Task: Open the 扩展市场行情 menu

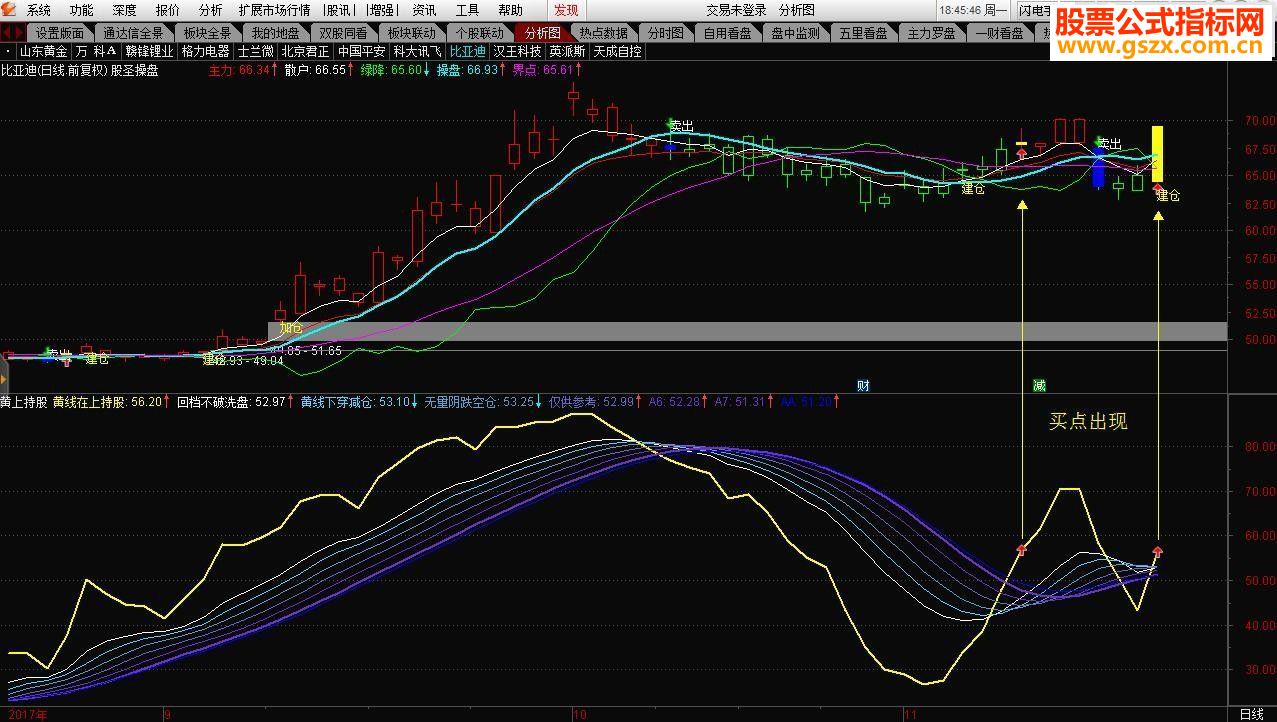Action: [x=274, y=10]
